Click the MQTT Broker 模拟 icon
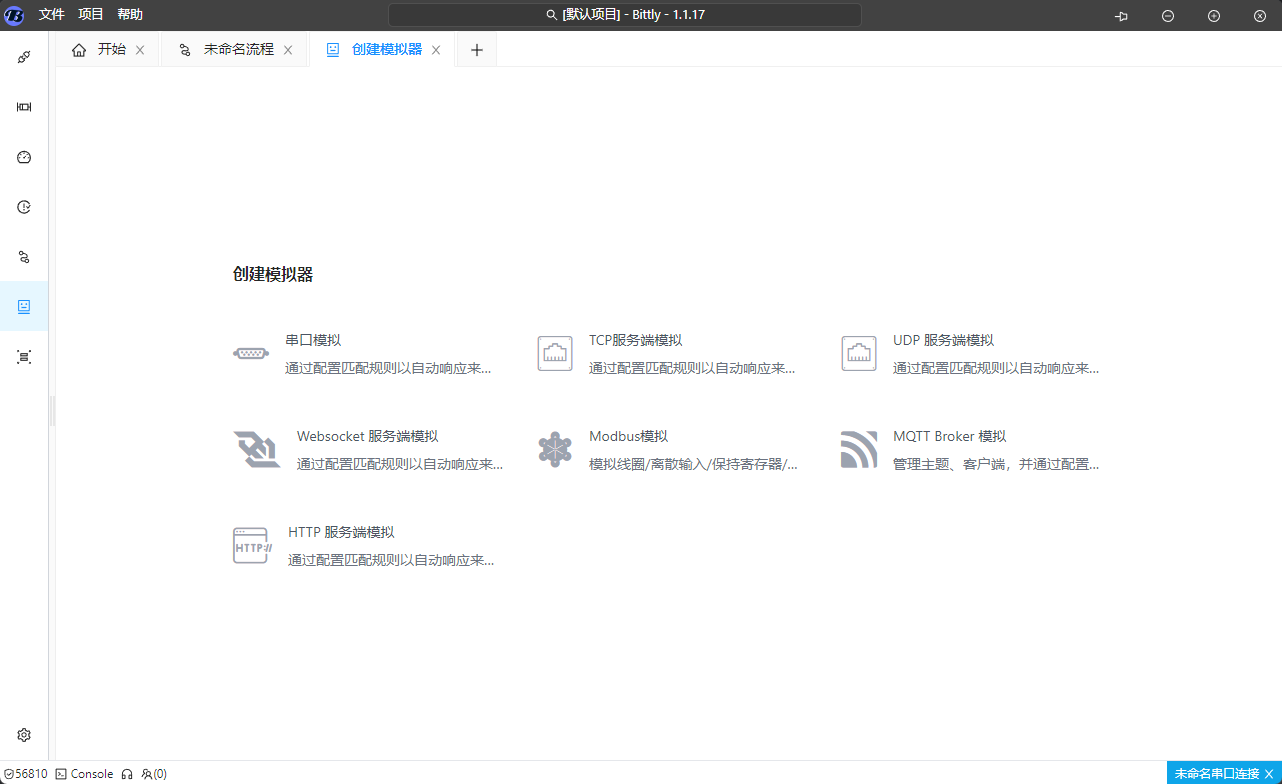This screenshot has height=784, width=1282. pyautogui.click(x=859, y=449)
